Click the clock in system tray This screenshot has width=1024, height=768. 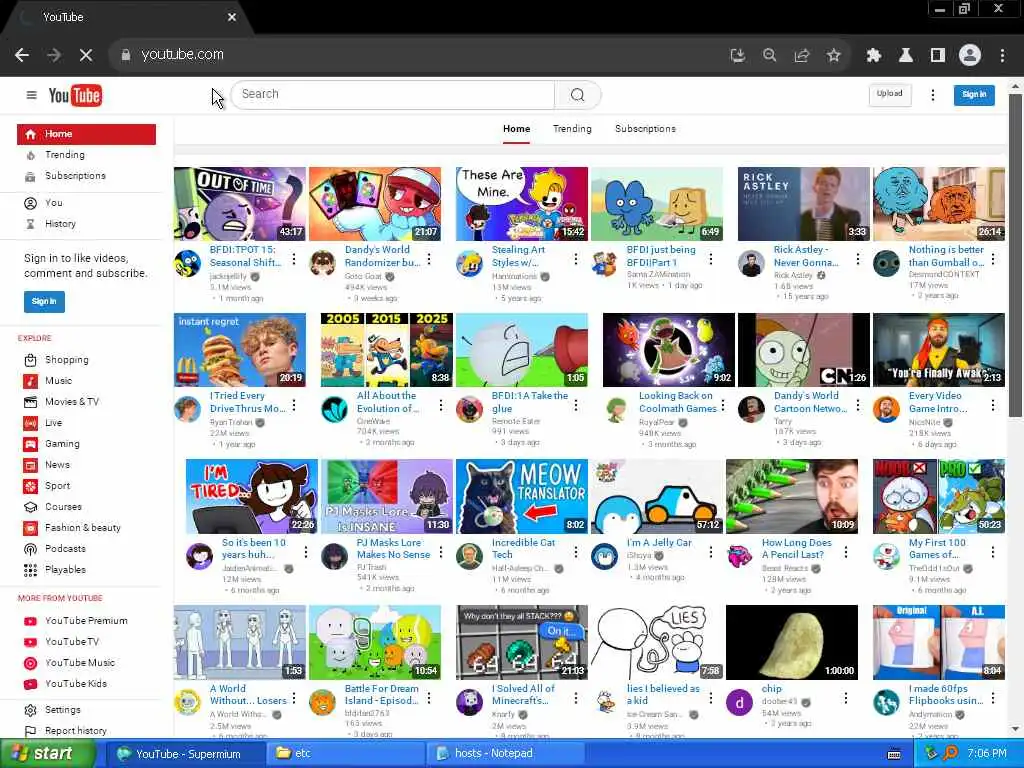click(x=987, y=753)
